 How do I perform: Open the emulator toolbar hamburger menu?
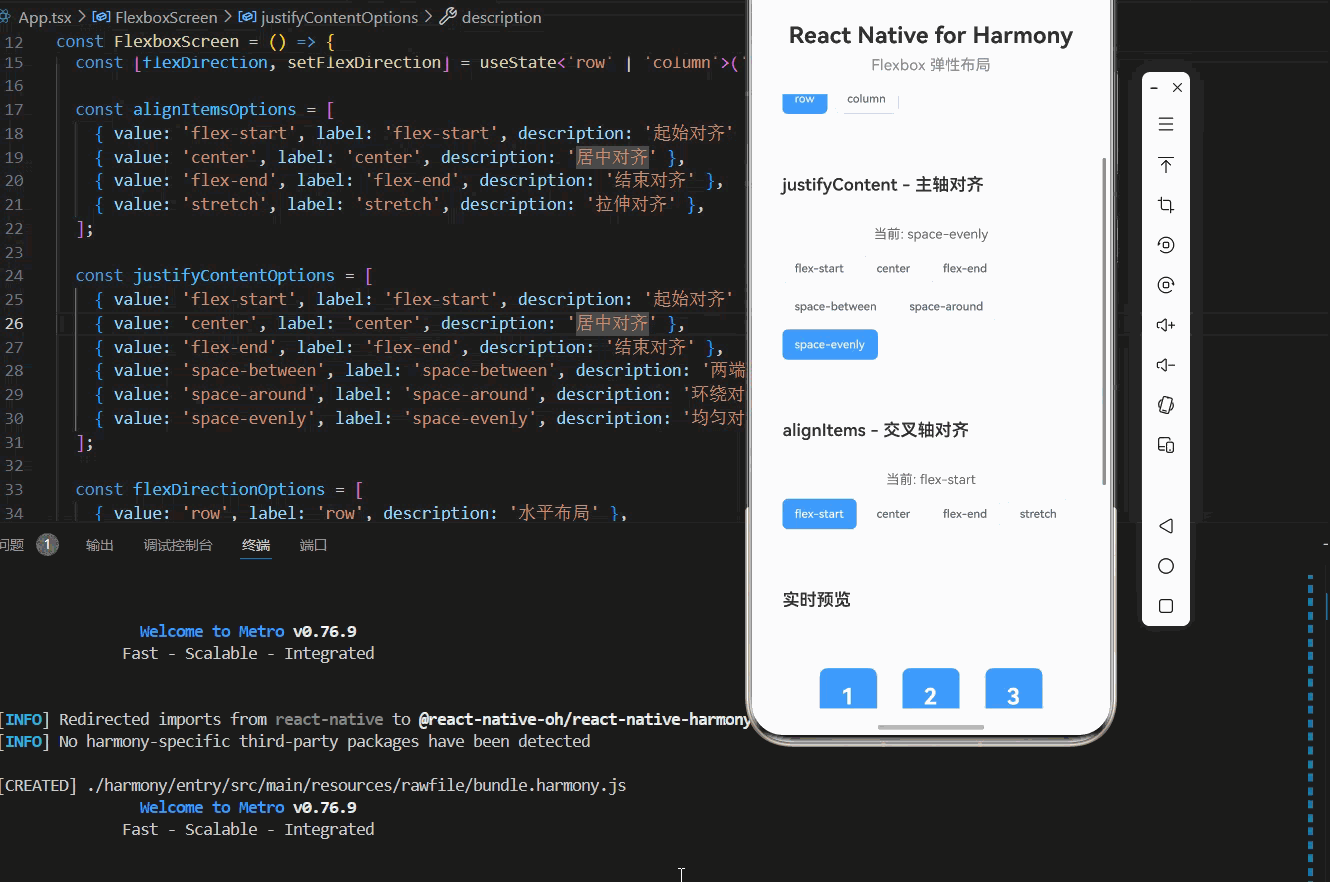click(x=1166, y=125)
